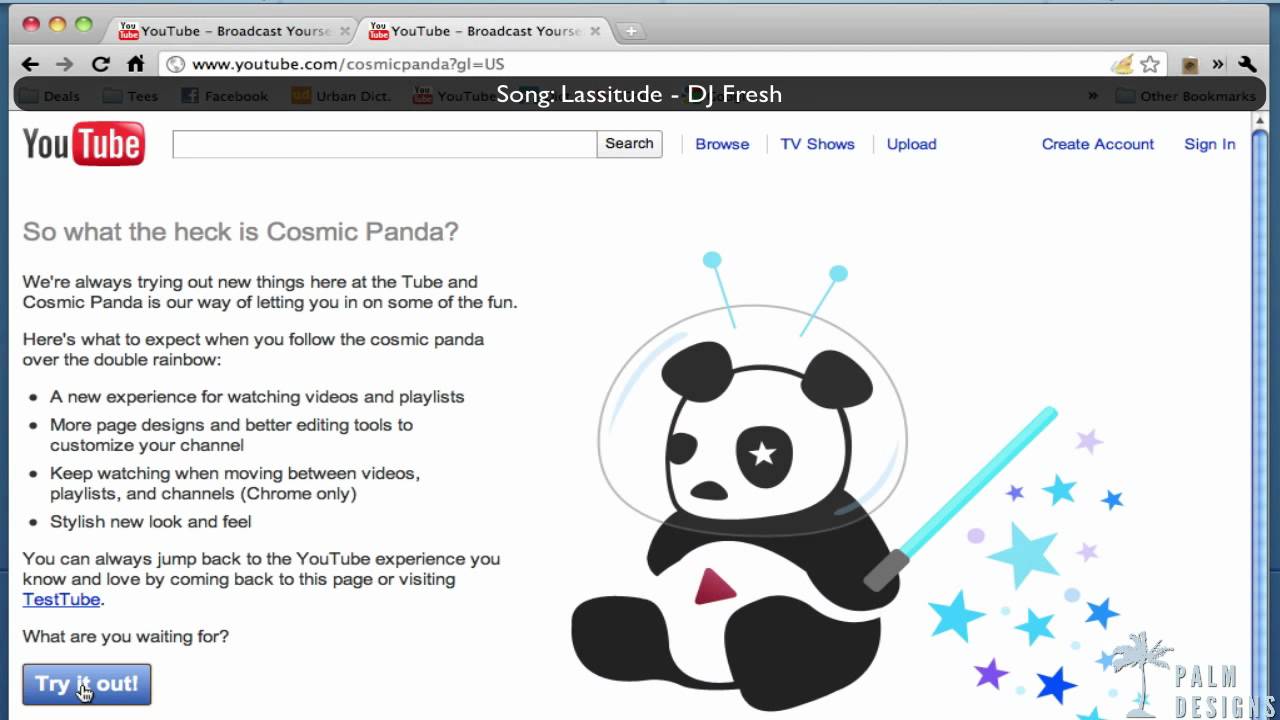This screenshot has height=720, width=1280.
Task: Click into the YouTube search box
Action: click(384, 144)
